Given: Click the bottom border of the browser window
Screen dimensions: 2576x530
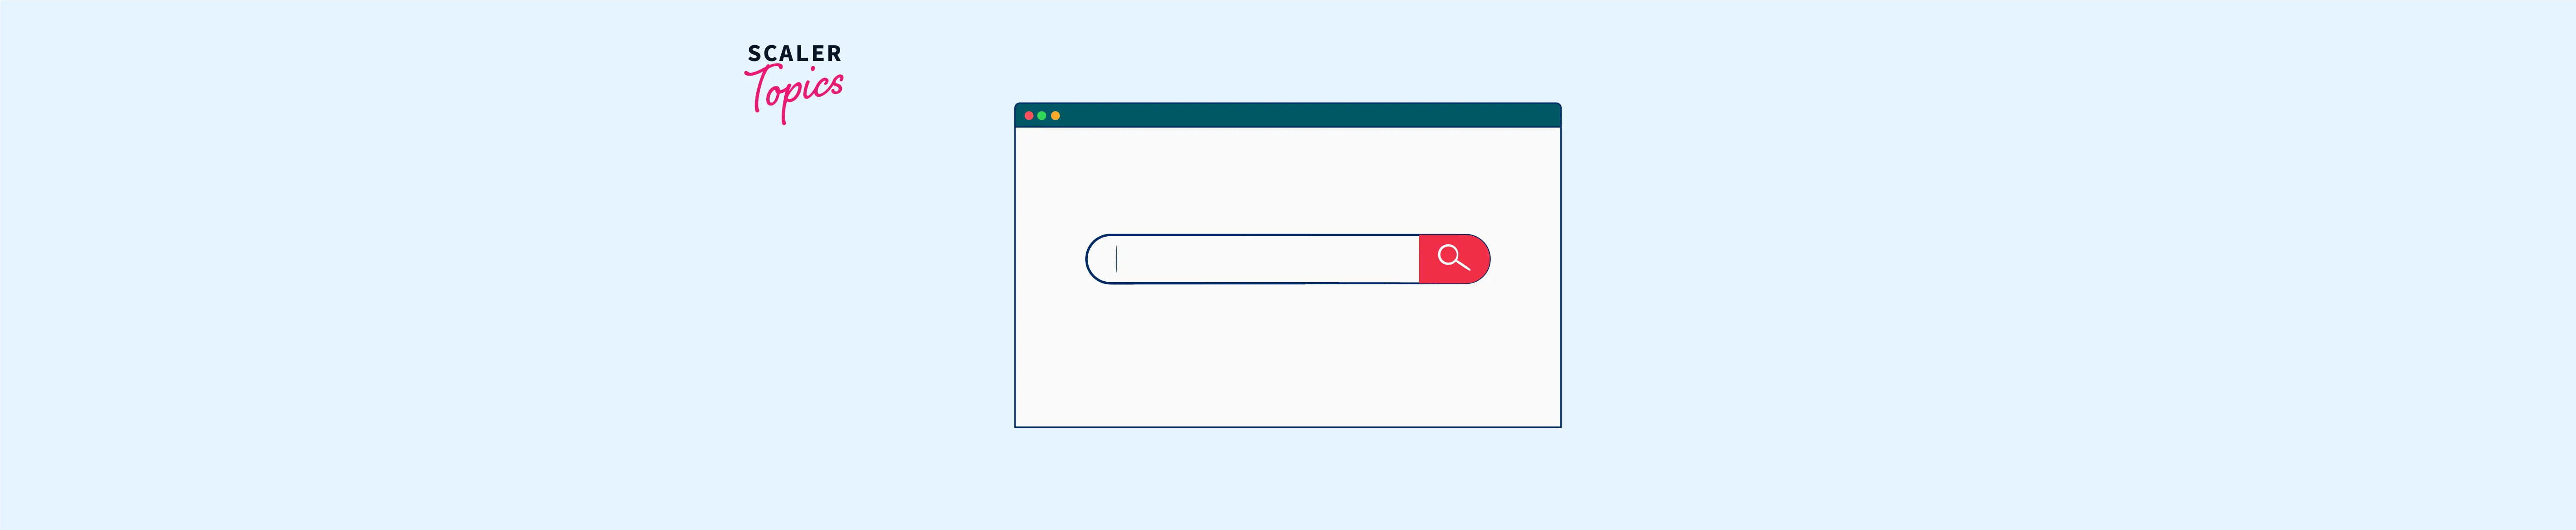Looking at the screenshot, I should [1288, 427].
